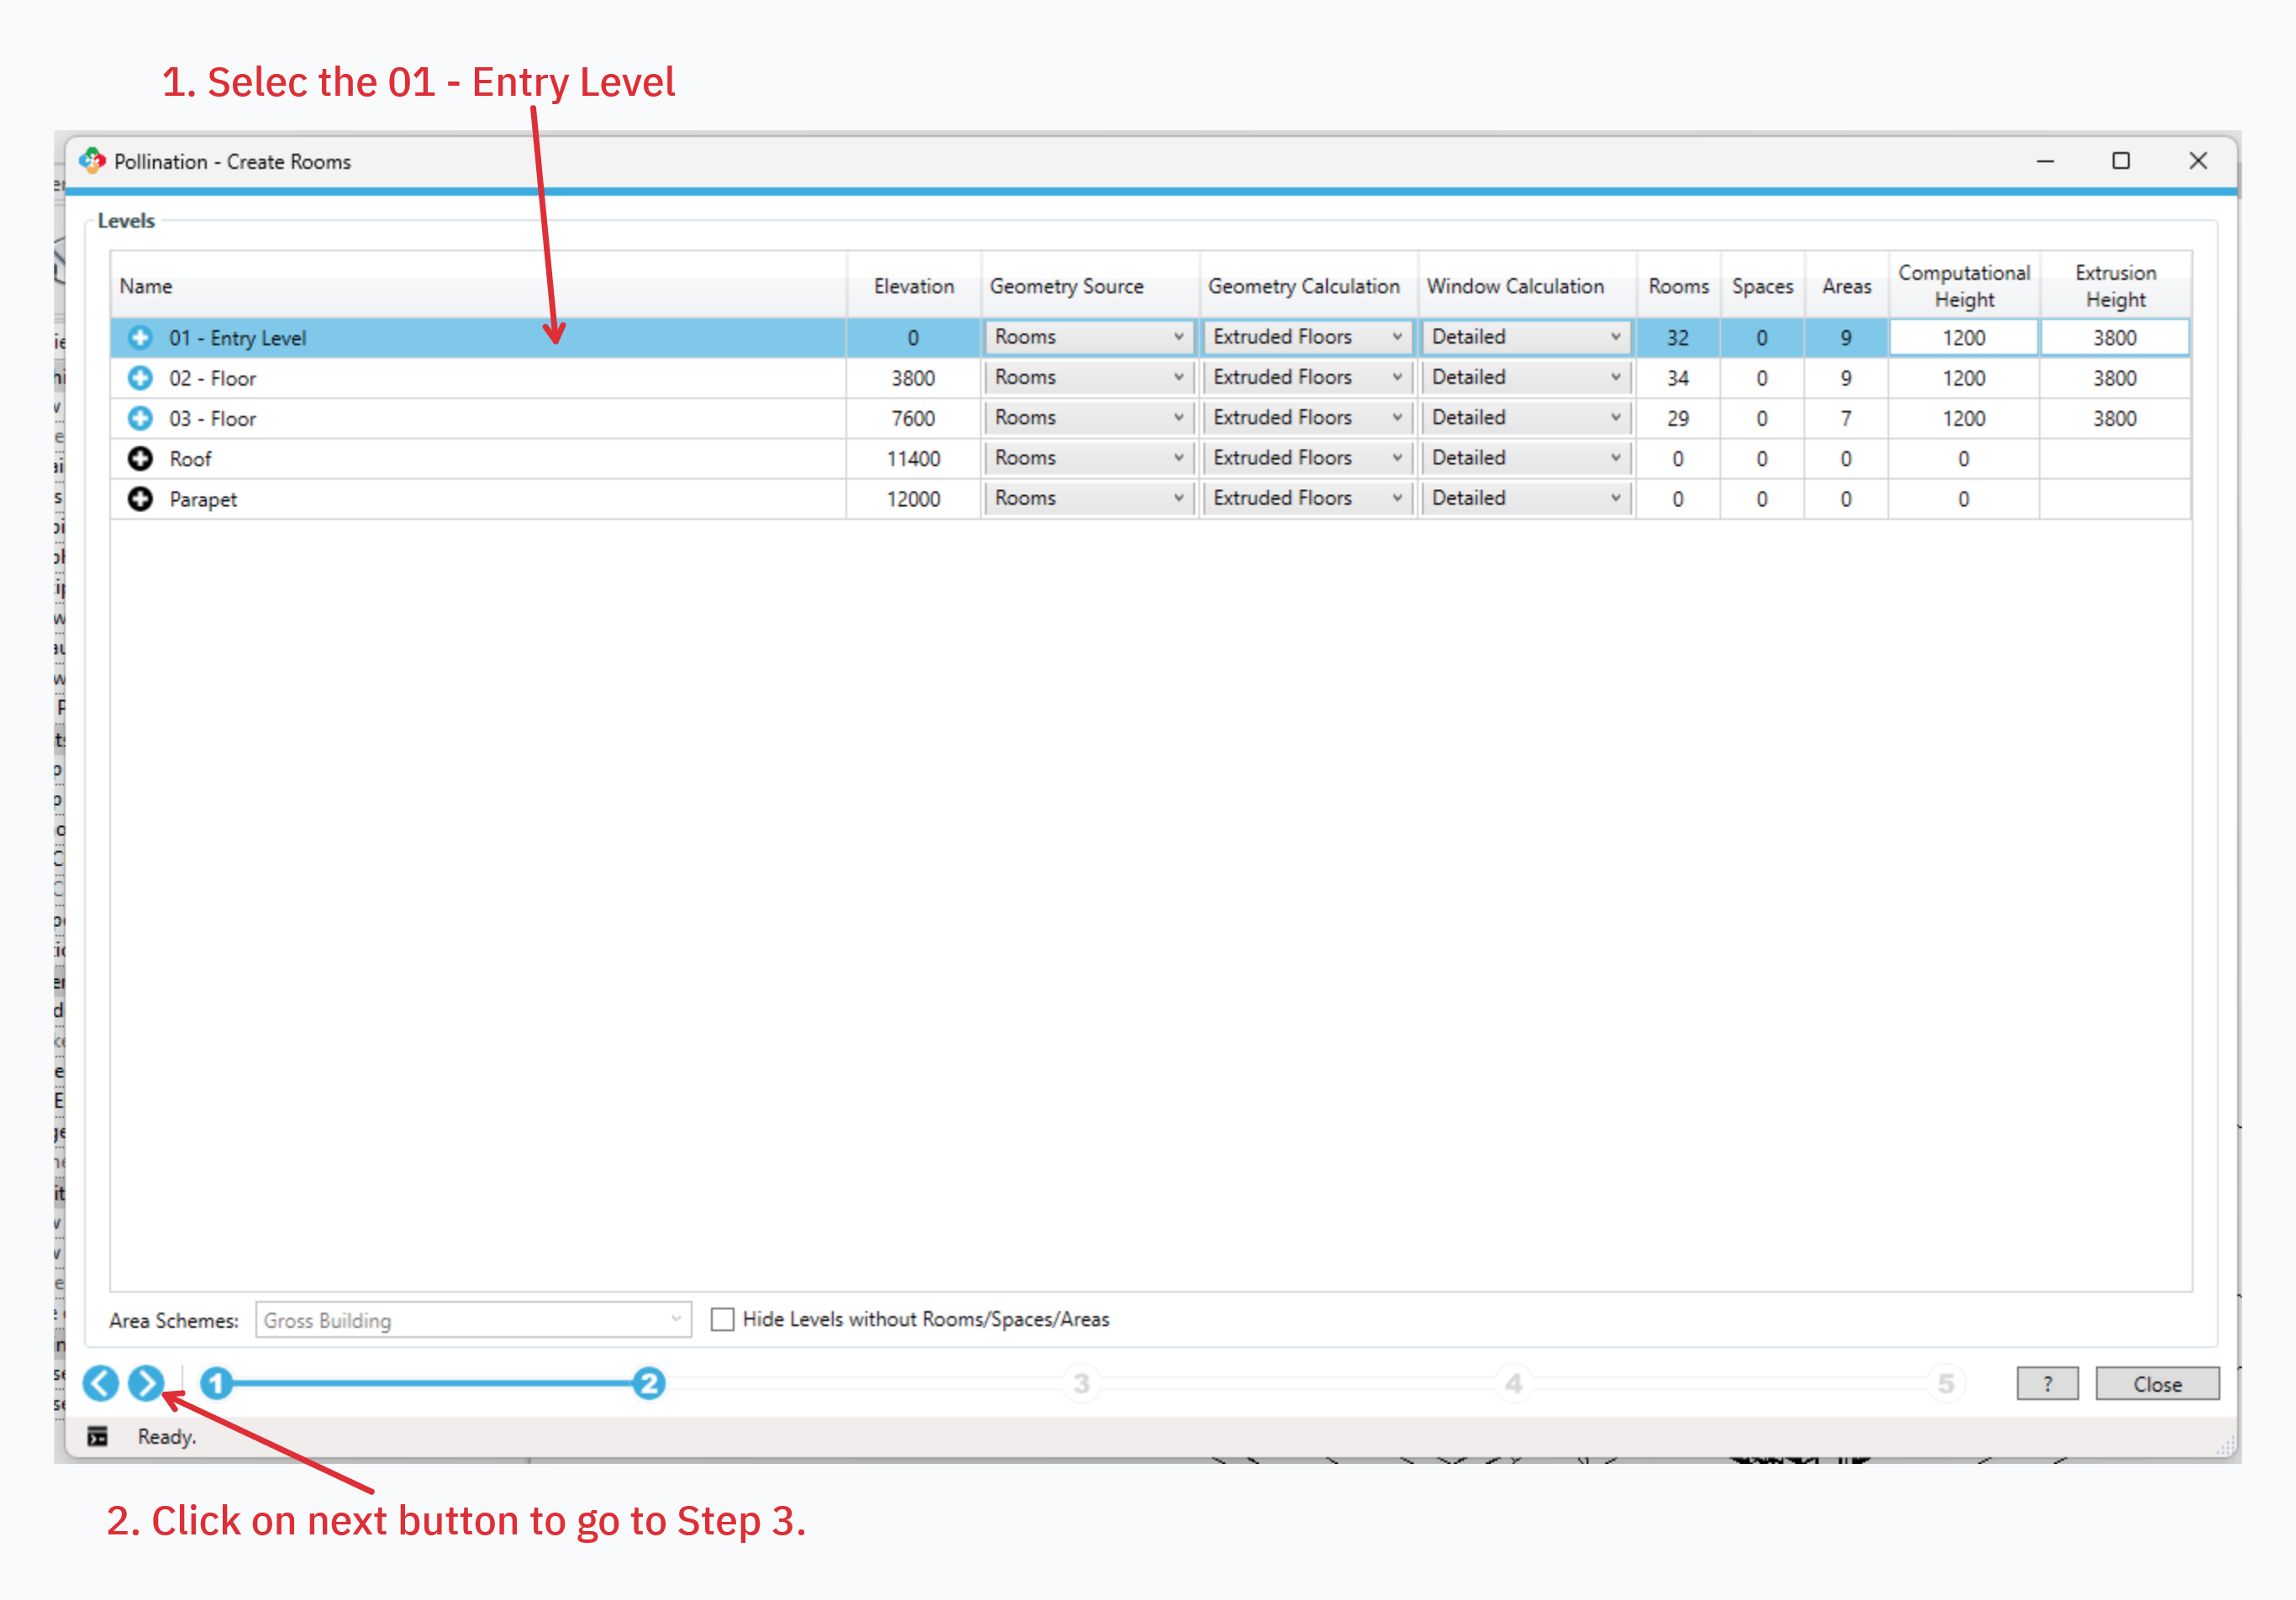Click the Elevation column header
The height and width of the screenshot is (1600, 2296).
[x=913, y=286]
